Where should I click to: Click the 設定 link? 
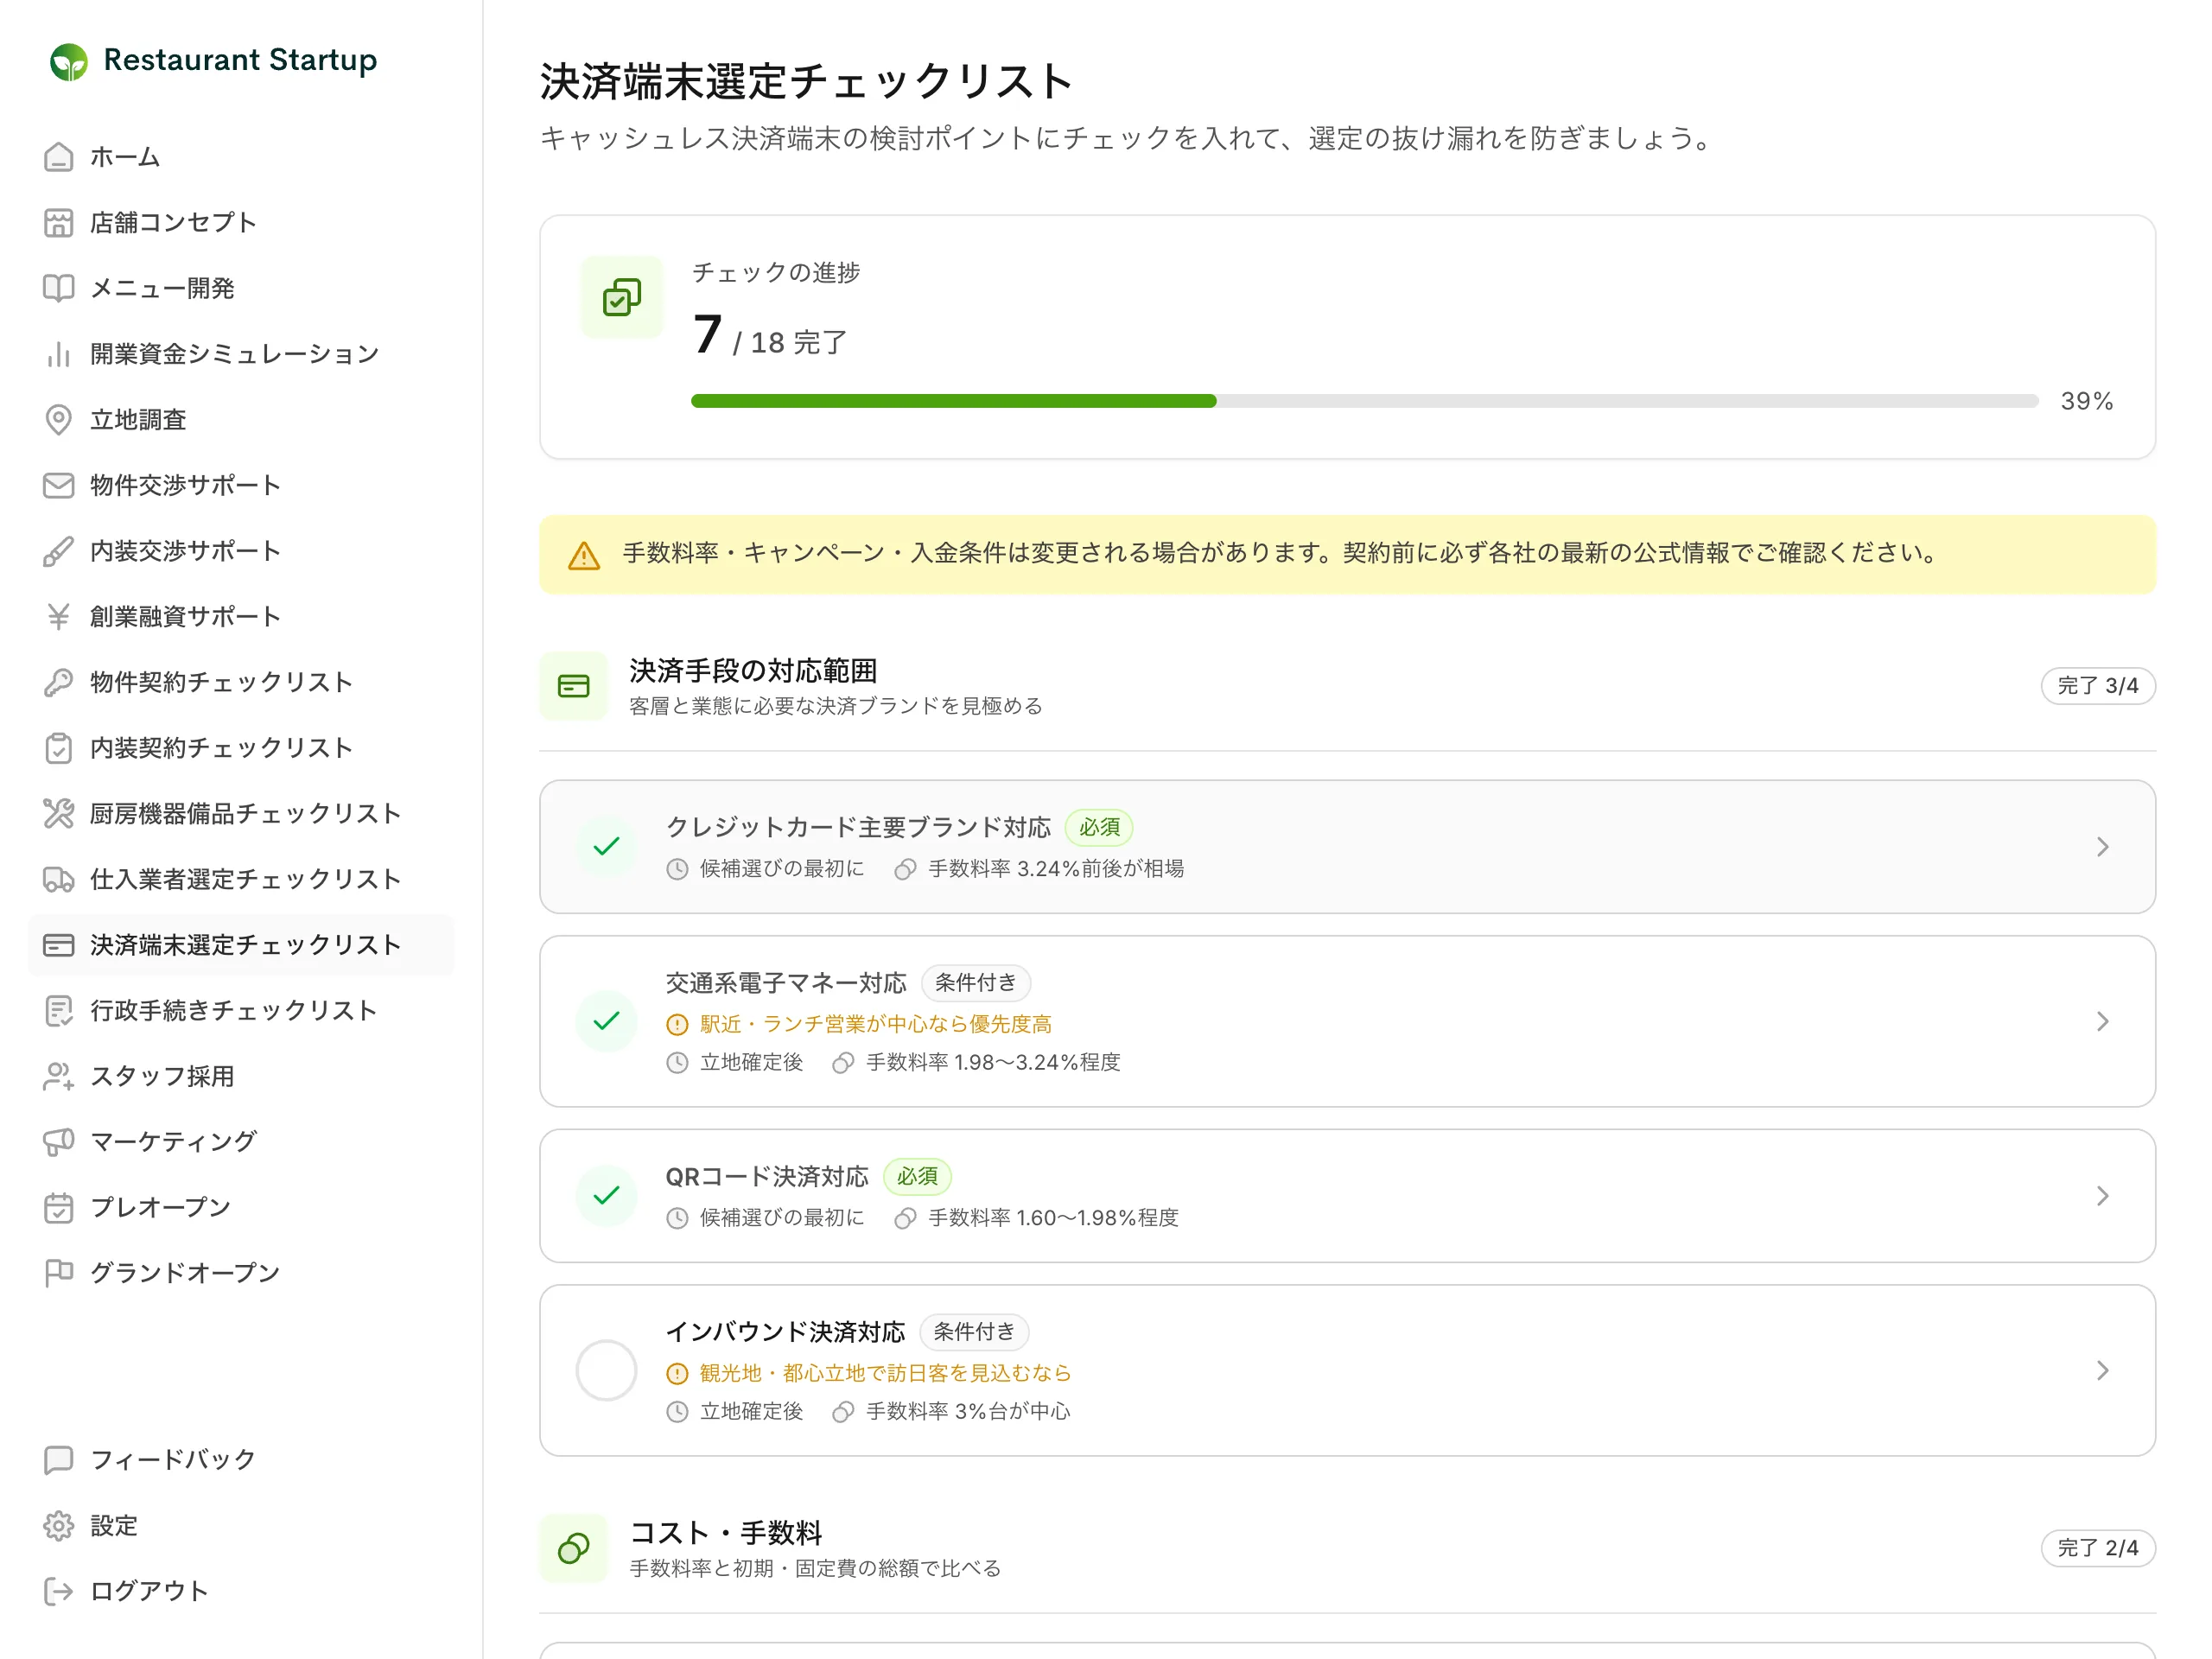pos(241,1526)
